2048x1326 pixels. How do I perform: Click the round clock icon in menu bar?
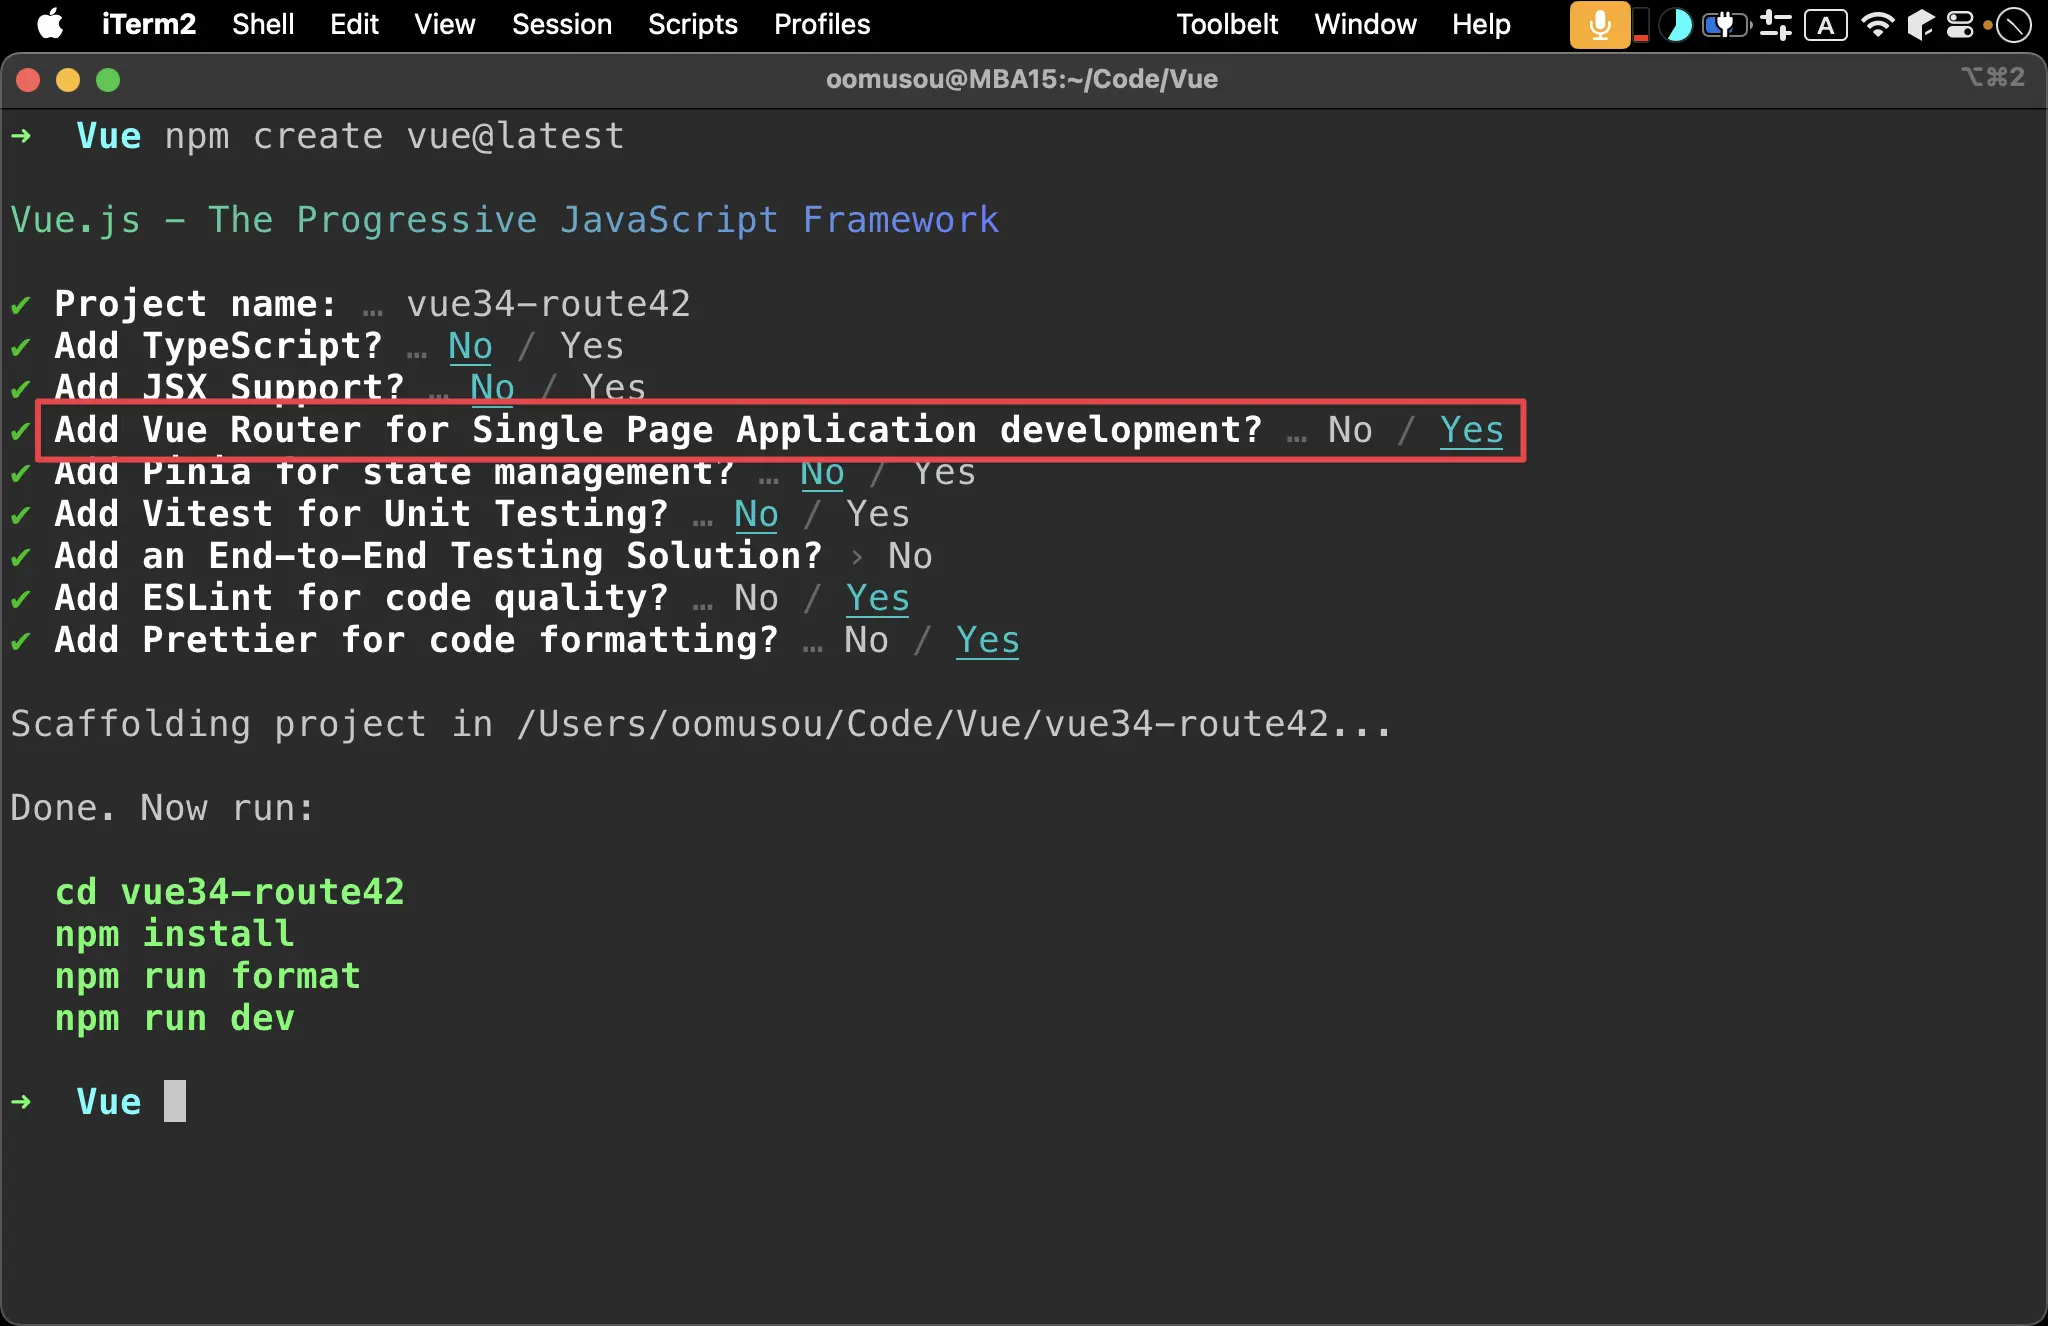2013,25
